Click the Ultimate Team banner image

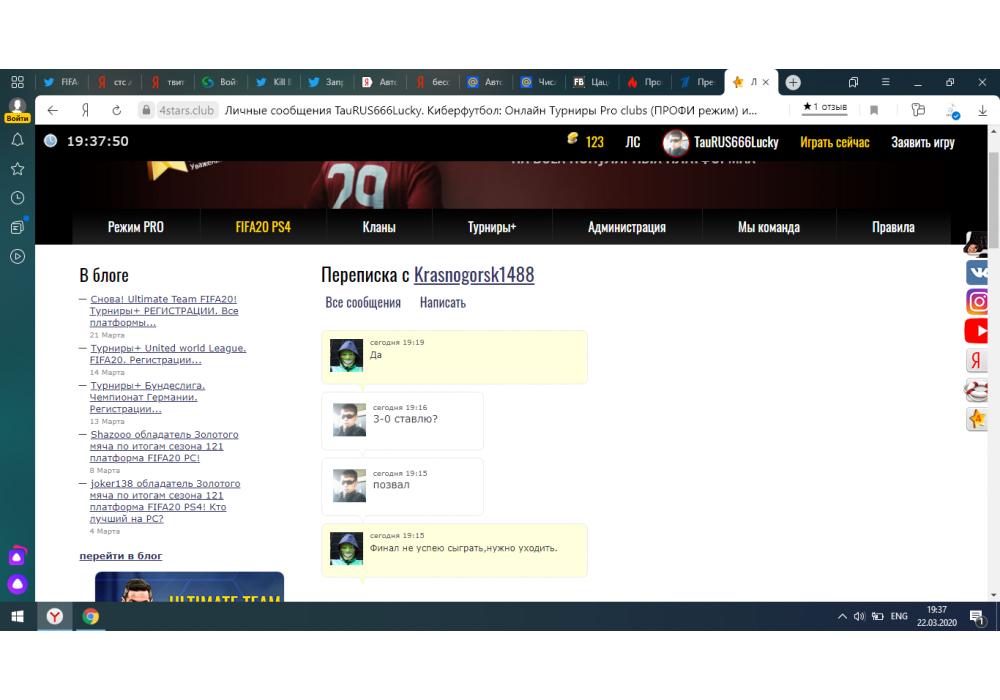pos(189,587)
